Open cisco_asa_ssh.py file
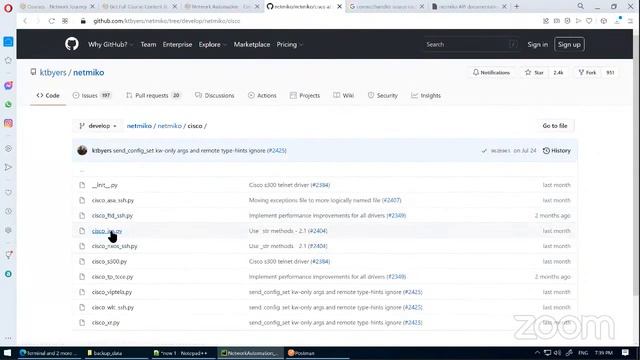The width and height of the screenshot is (640, 360). coord(113,200)
